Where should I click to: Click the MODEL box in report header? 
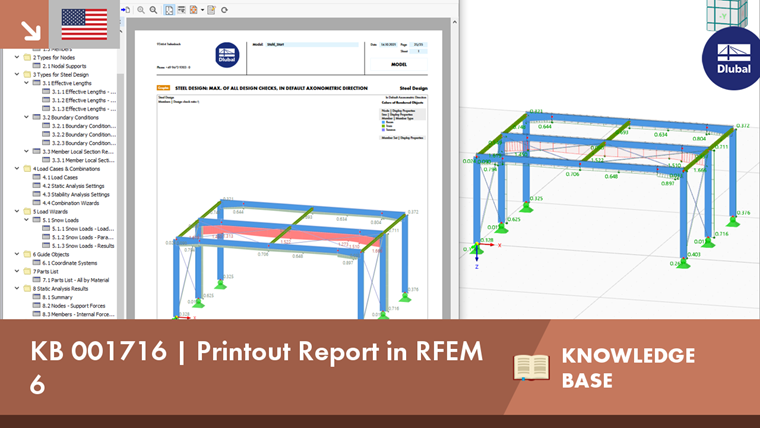pos(399,64)
